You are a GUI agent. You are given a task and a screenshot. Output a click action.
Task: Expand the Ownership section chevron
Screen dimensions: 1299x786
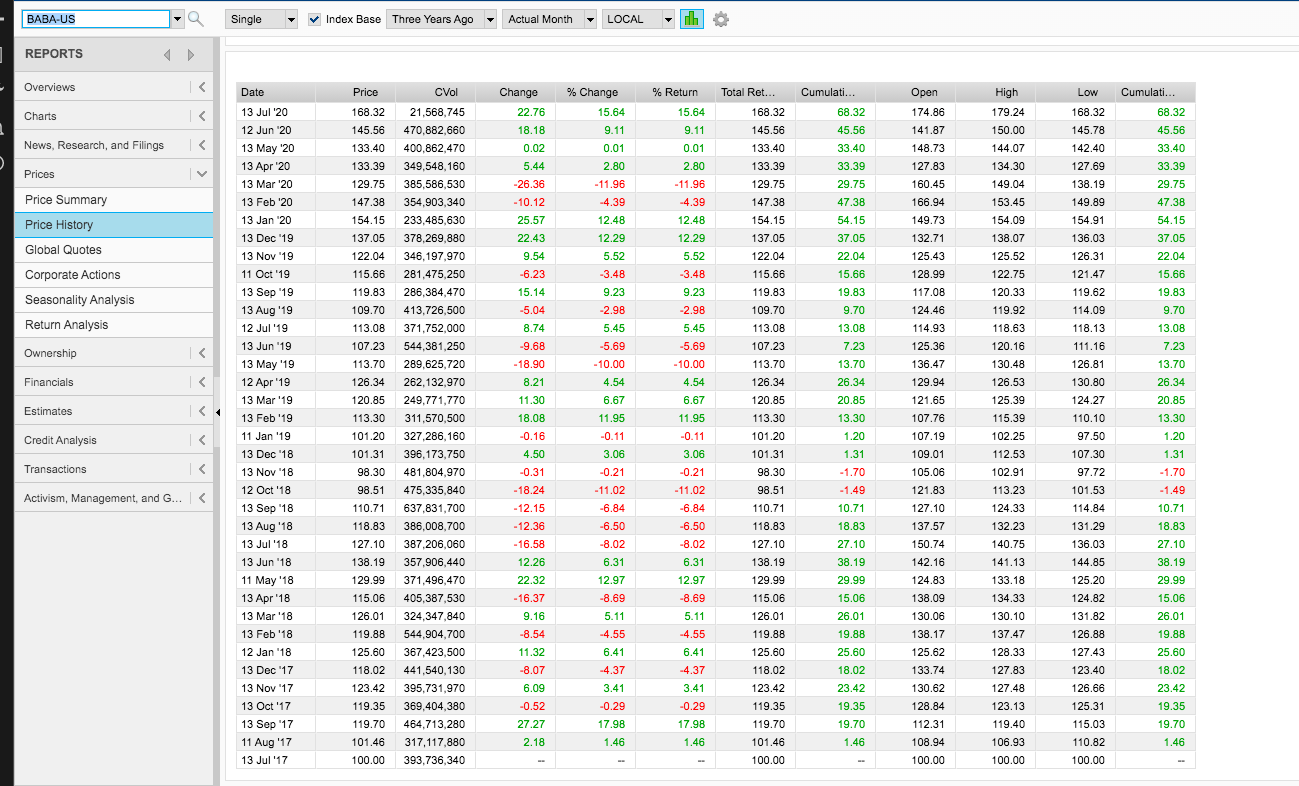pos(202,353)
